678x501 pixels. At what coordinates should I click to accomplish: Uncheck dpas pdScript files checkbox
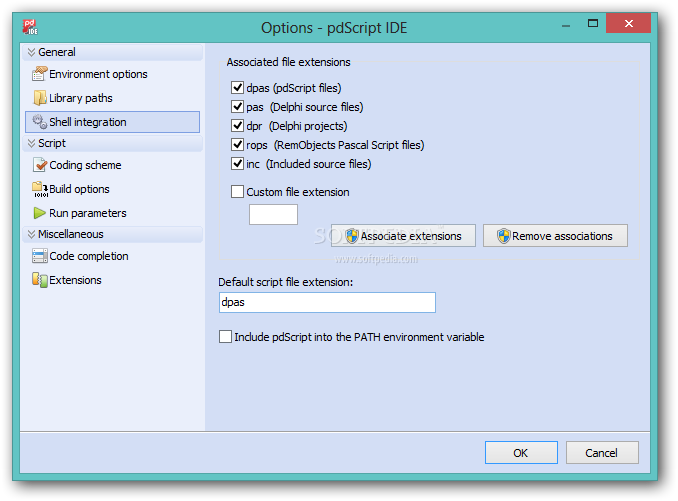coord(237,88)
